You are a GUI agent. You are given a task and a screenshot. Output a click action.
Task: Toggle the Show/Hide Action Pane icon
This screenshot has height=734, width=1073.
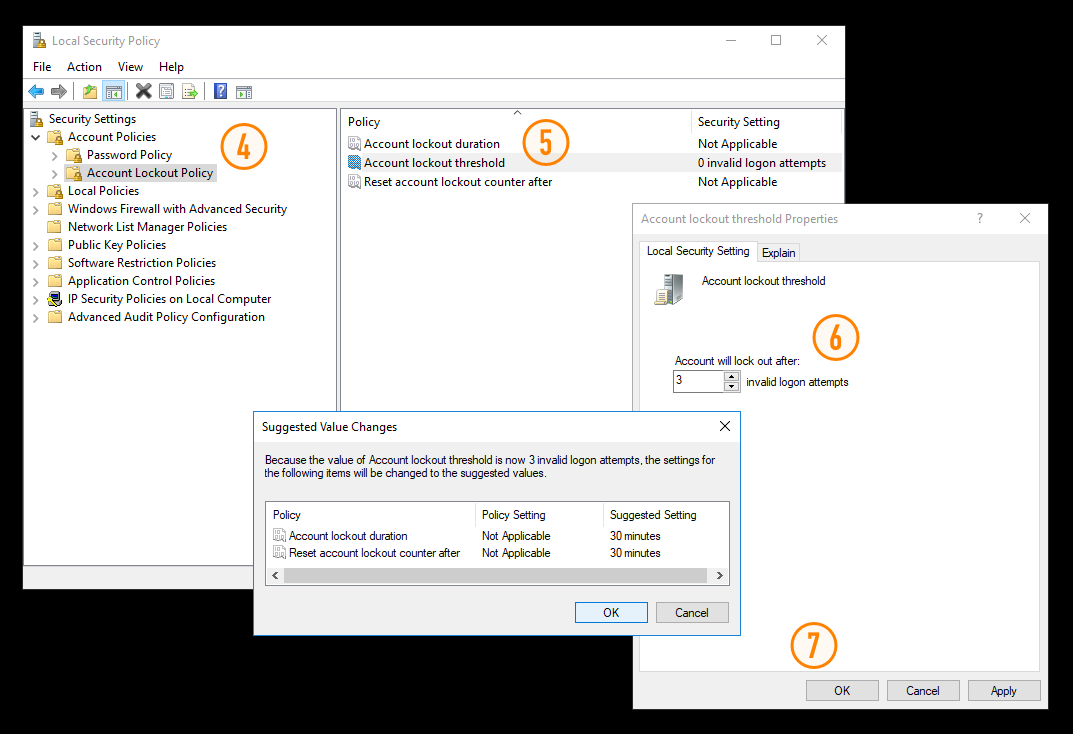click(x=243, y=92)
